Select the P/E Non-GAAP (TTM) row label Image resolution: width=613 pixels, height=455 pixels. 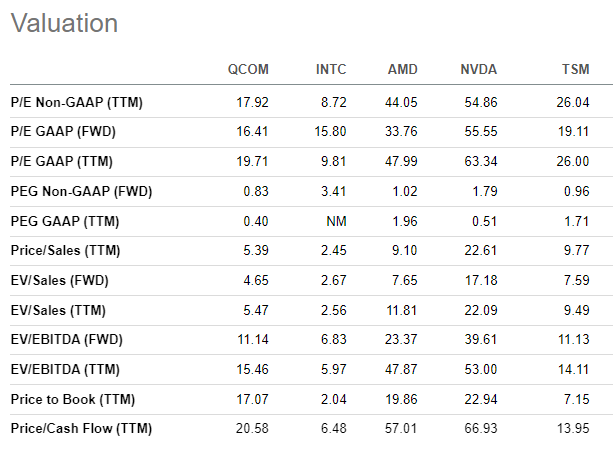tap(77, 102)
